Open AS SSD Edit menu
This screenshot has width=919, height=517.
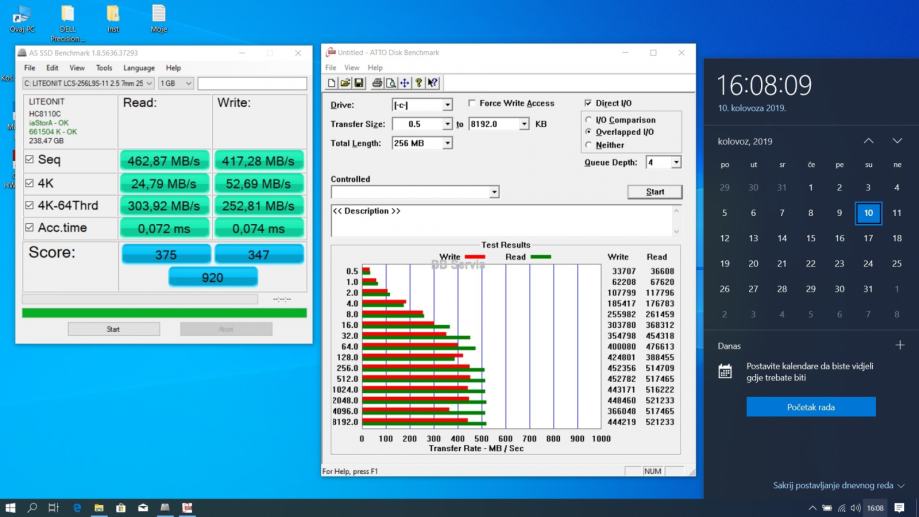tap(52, 68)
